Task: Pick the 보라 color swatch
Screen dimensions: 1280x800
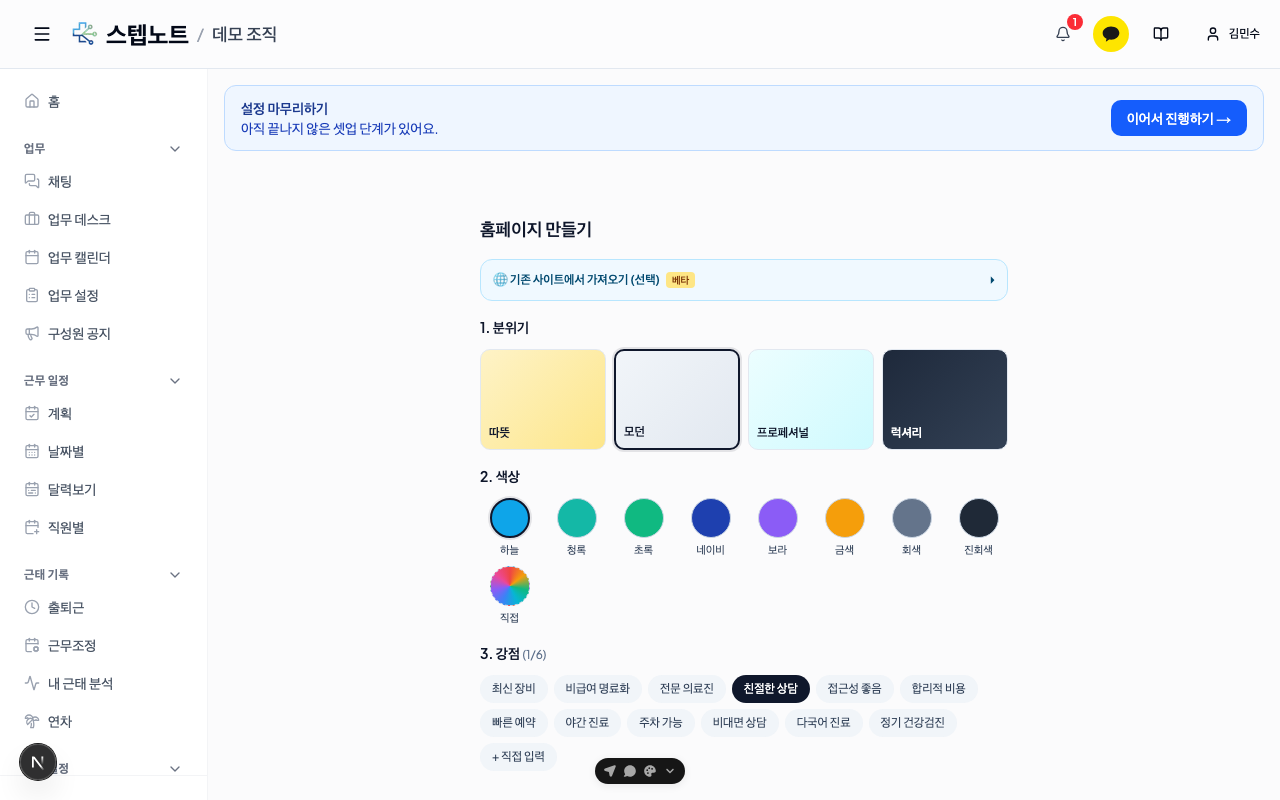Action: 778,518
